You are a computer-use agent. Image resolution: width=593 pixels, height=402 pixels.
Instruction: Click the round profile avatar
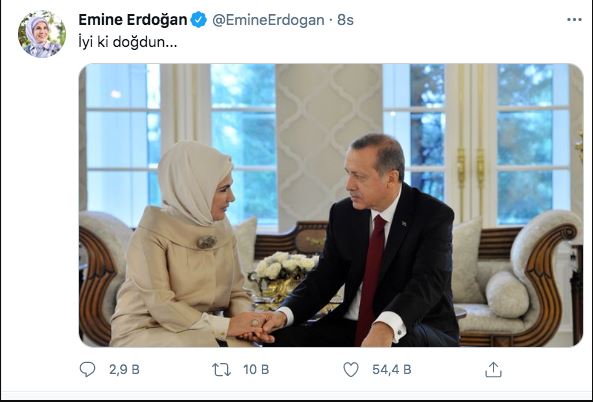42,34
